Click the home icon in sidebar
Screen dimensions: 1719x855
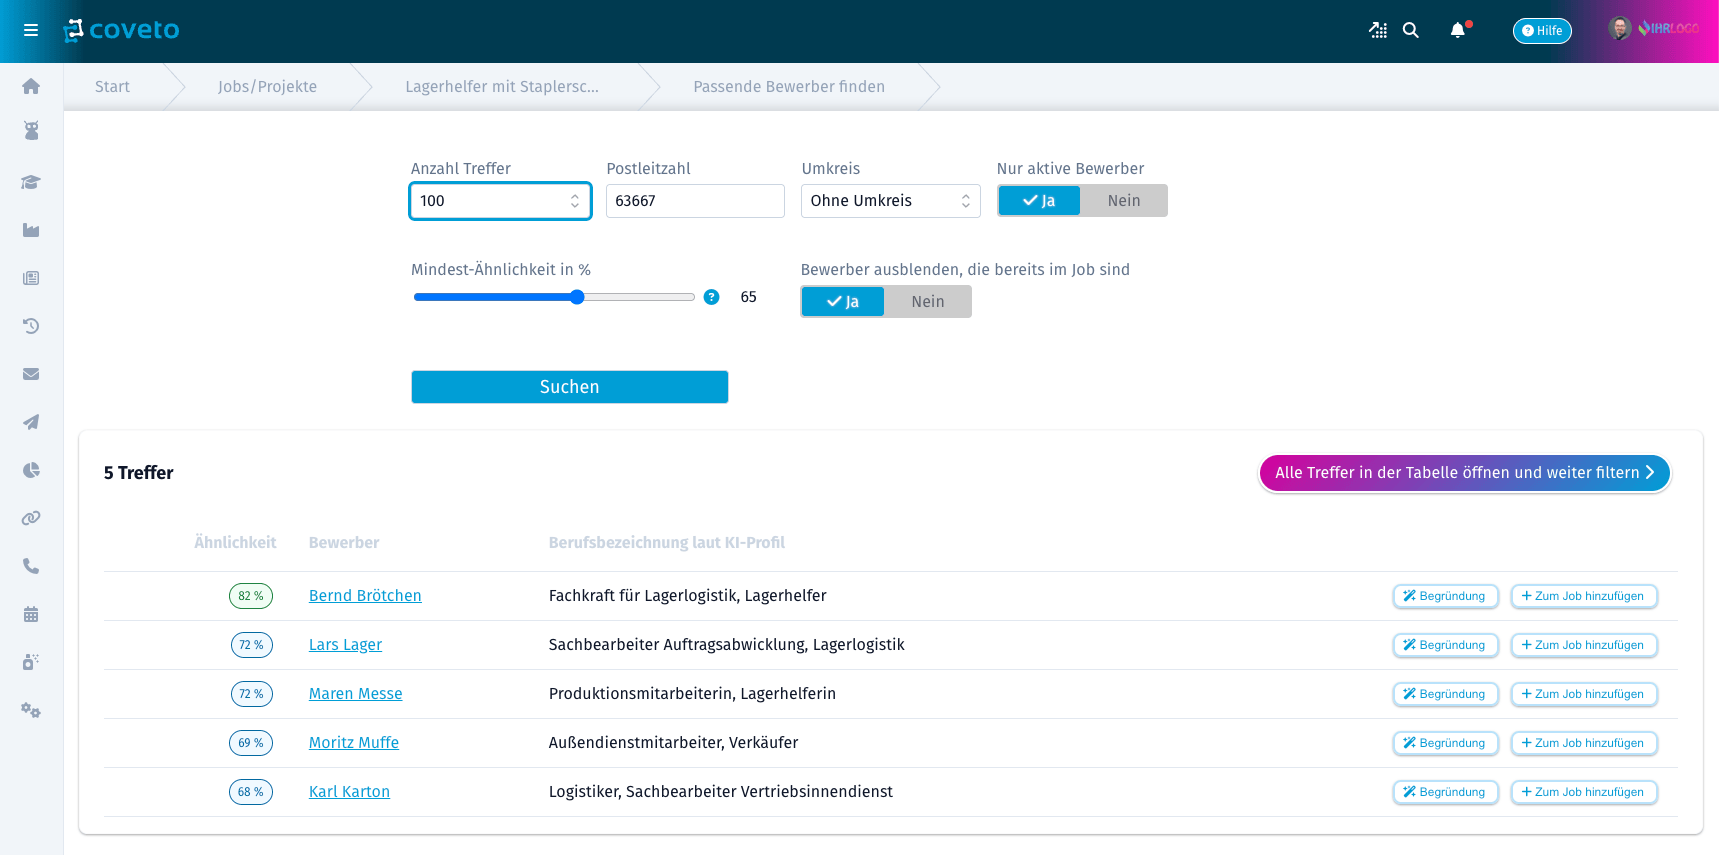(x=31, y=86)
